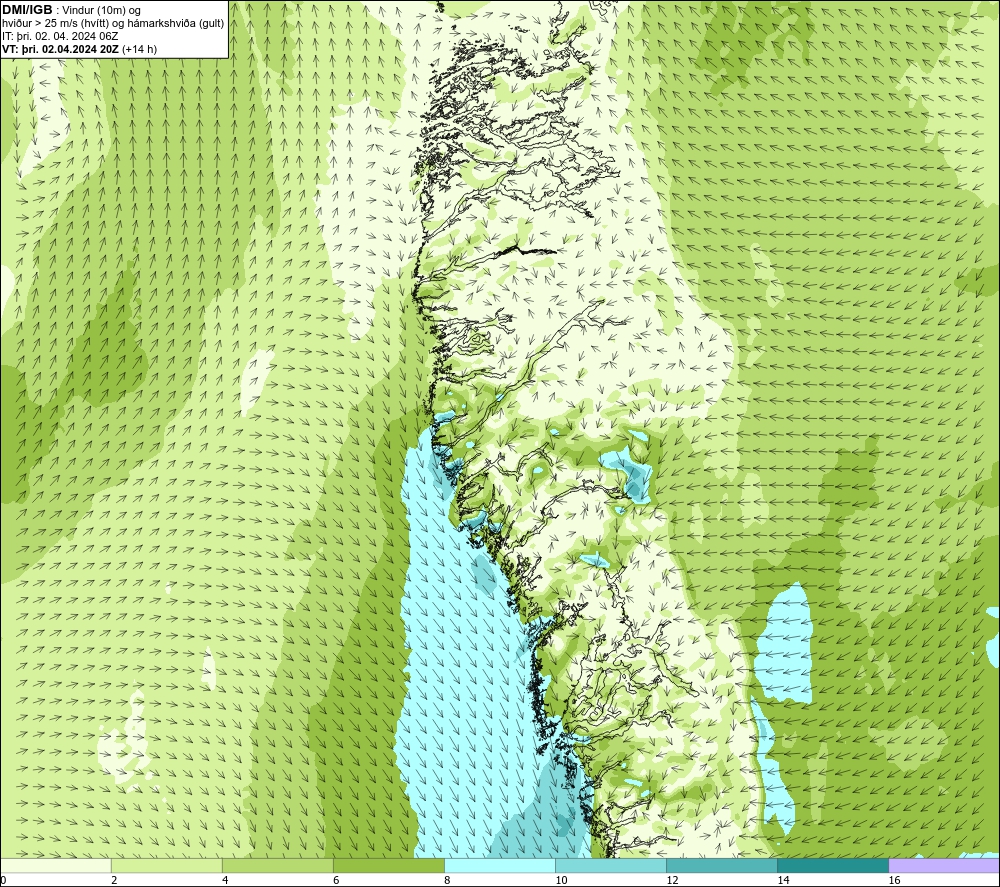This screenshot has width=1000, height=887.
Task: Click the legend label '10'
Action: coord(561,881)
